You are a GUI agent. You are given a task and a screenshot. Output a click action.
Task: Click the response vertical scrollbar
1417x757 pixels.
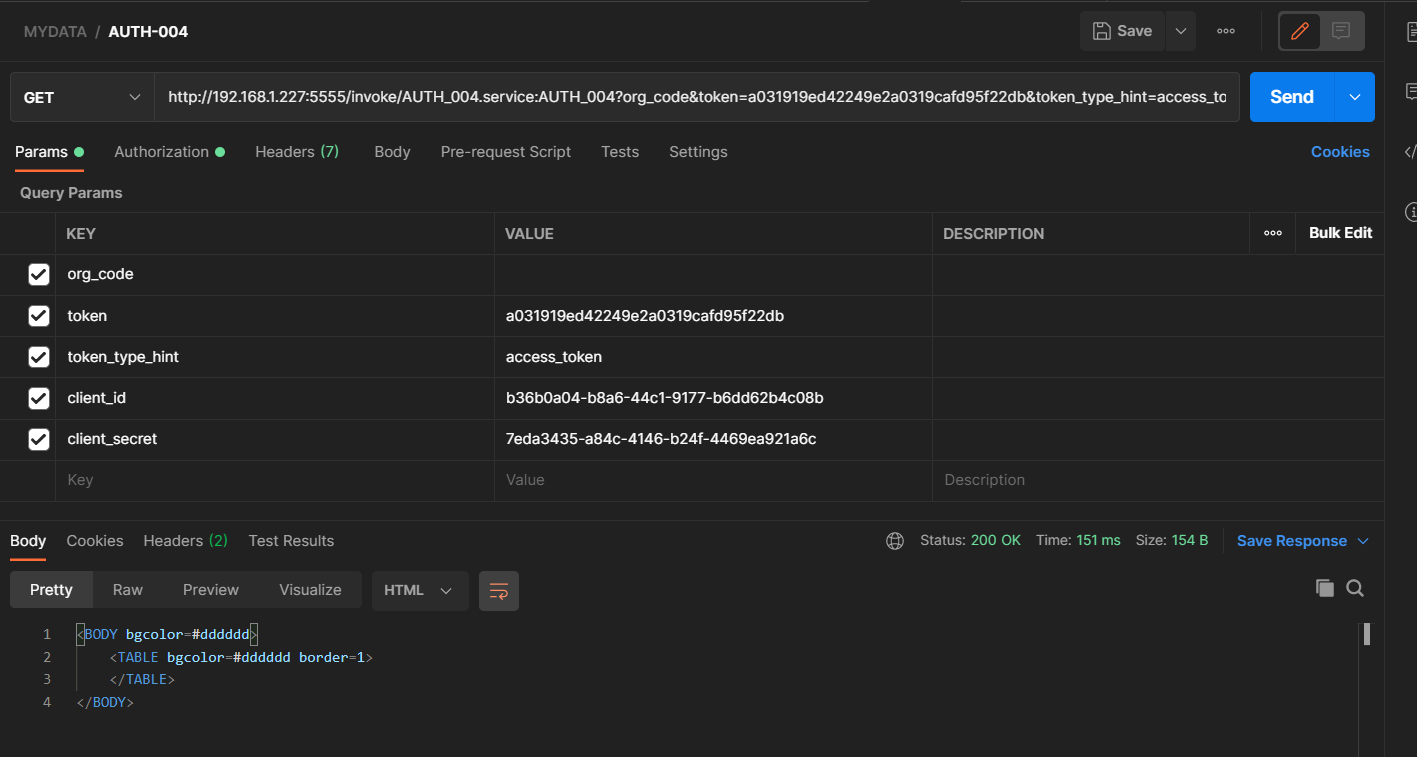[1365, 634]
